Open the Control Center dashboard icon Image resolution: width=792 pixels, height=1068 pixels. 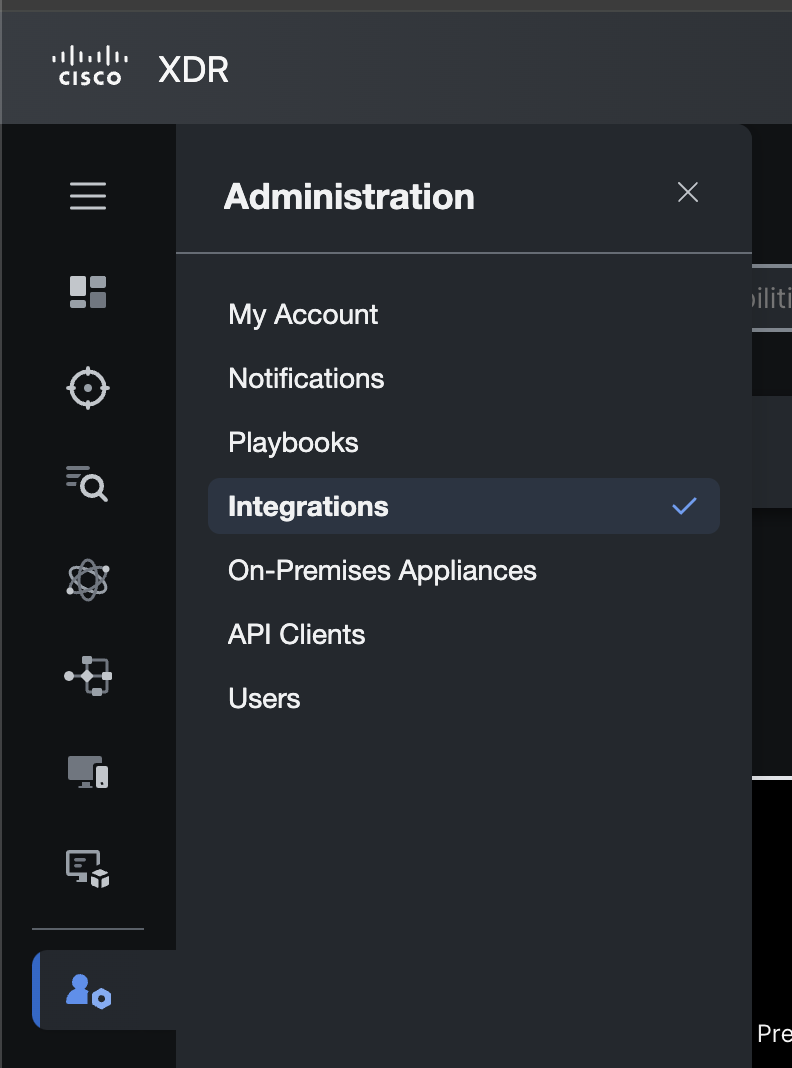pyautogui.click(x=88, y=292)
